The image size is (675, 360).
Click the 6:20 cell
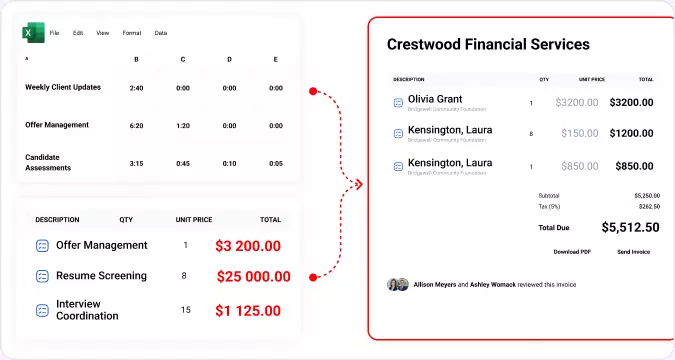pos(136,126)
